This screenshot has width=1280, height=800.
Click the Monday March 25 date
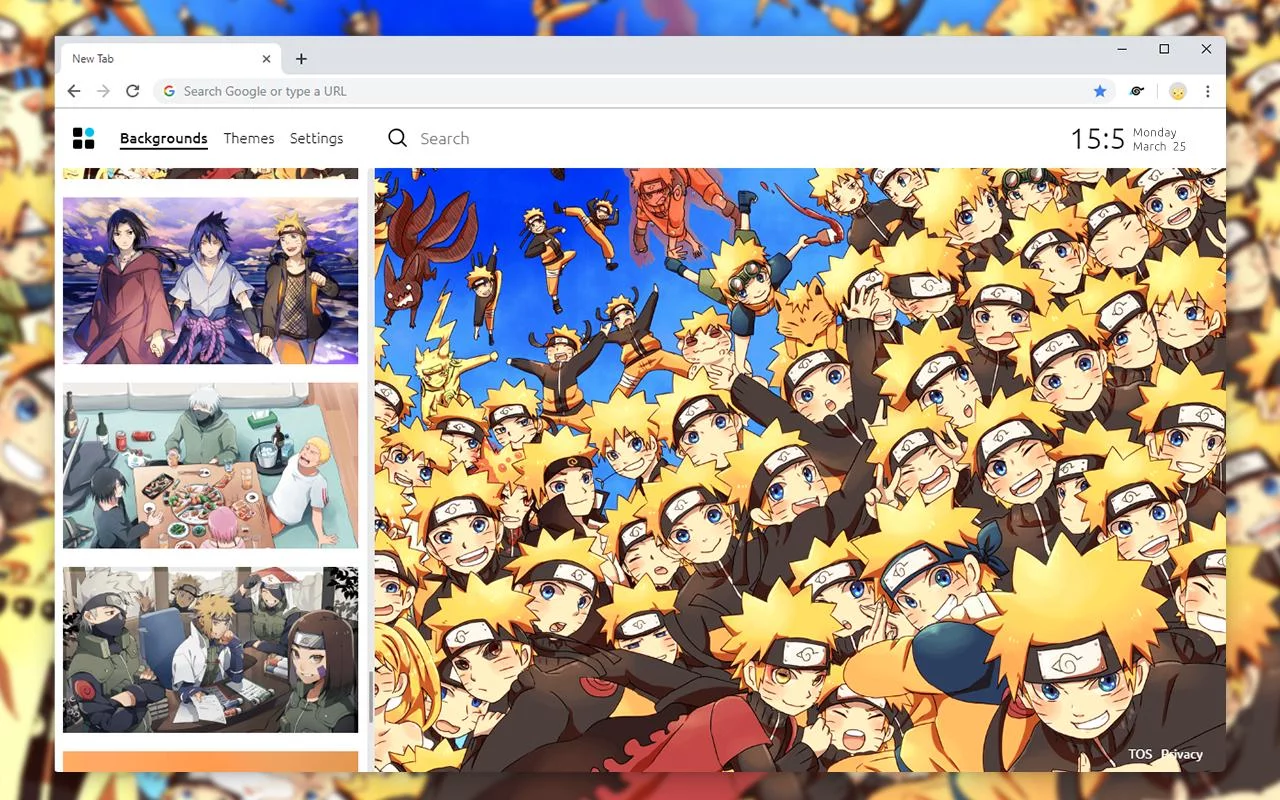click(x=1159, y=139)
